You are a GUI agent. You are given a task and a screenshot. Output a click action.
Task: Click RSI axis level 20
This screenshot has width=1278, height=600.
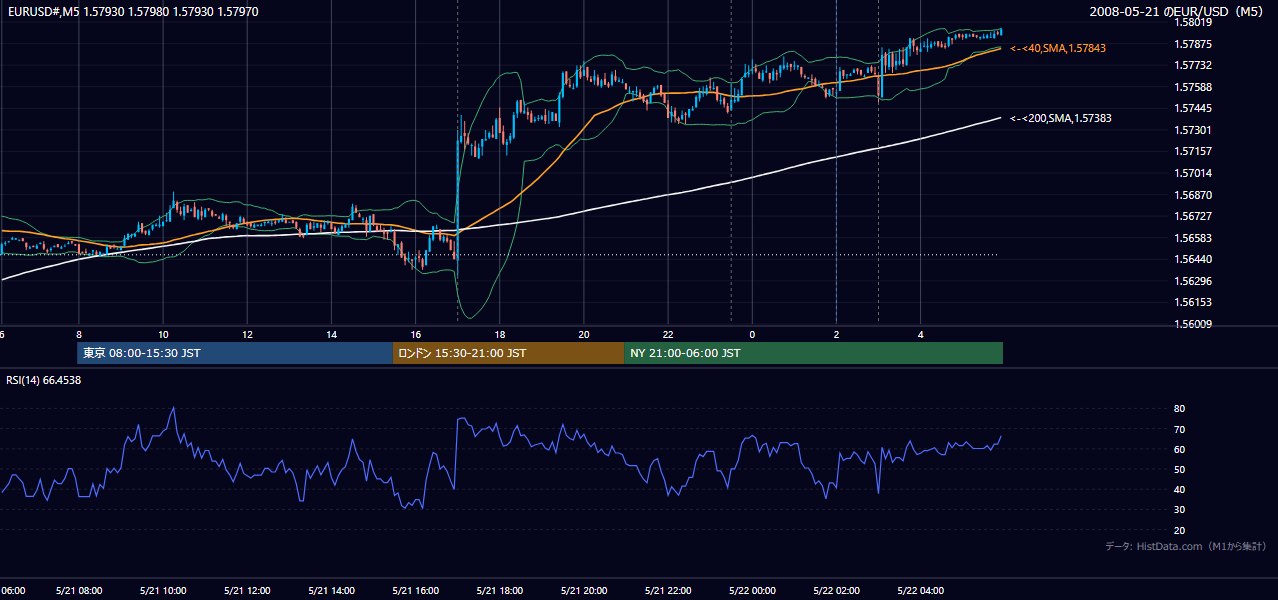[1179, 530]
